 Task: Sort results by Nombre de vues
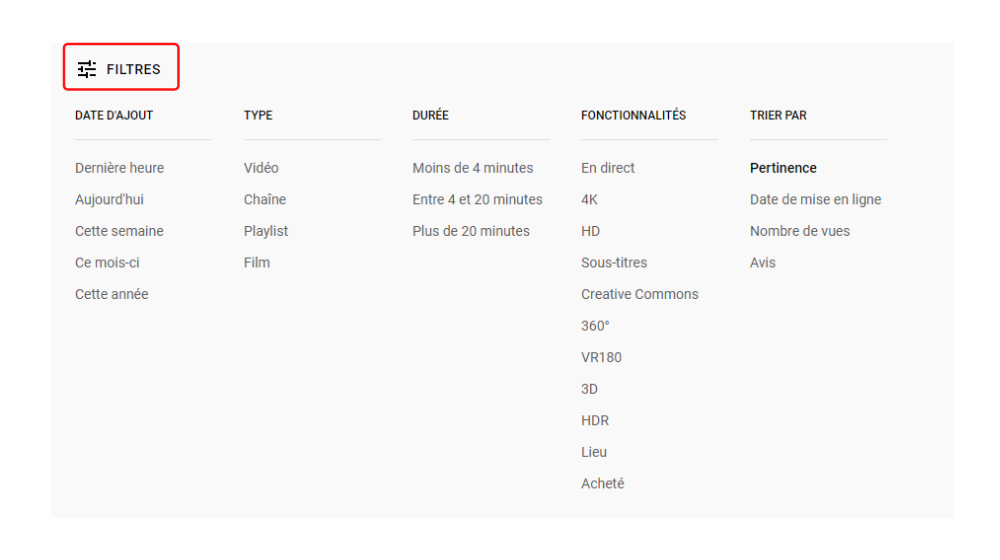[x=800, y=231]
